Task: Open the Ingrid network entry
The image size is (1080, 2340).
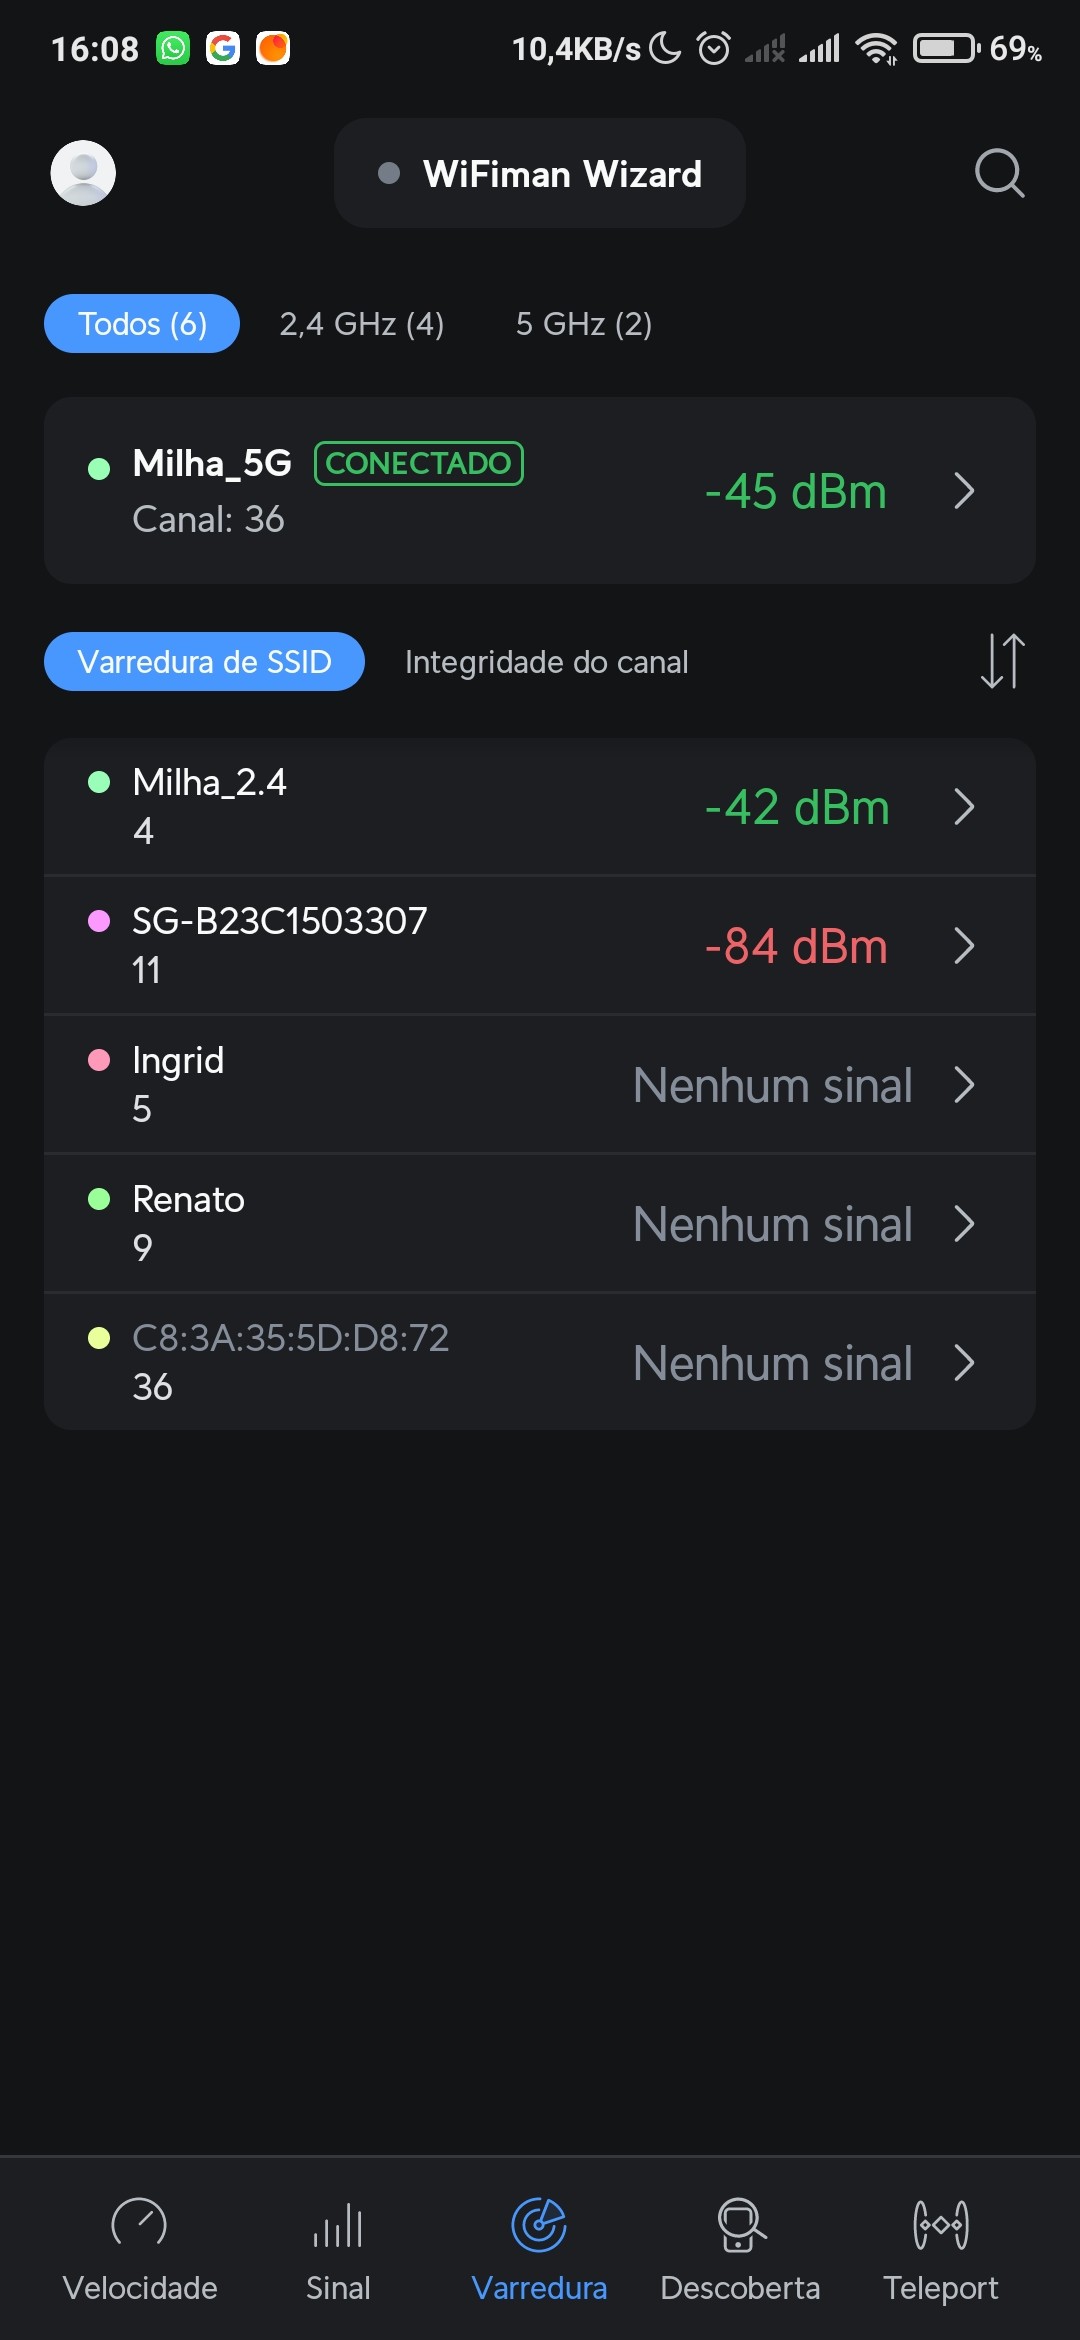Action: point(540,1085)
